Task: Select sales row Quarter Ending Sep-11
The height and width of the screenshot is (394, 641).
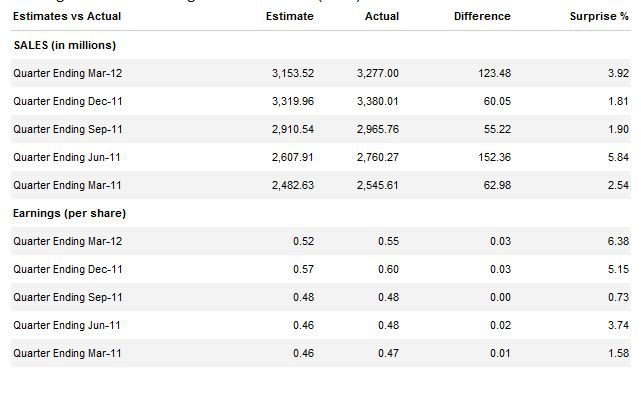Action: 321,129
